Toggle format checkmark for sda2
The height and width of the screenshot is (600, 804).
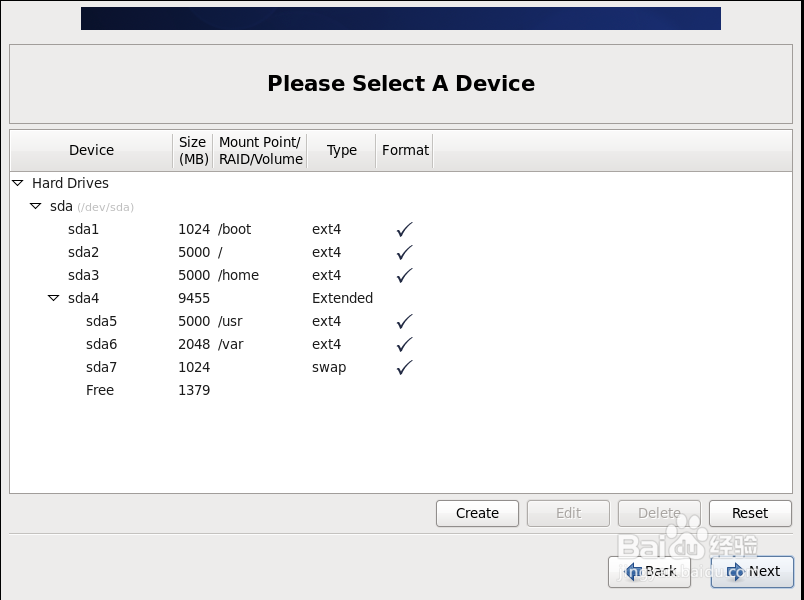(x=405, y=252)
